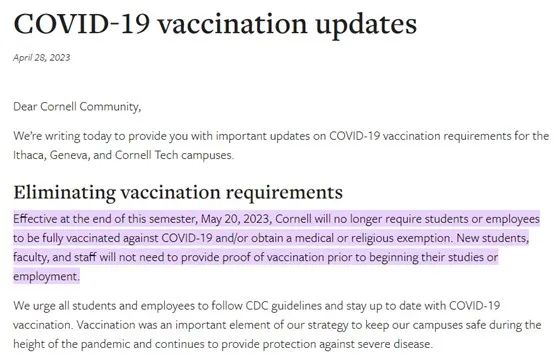554x360 pixels.
Task: Click 'New students,' in highlighted paragraph
Action: pos(493,238)
